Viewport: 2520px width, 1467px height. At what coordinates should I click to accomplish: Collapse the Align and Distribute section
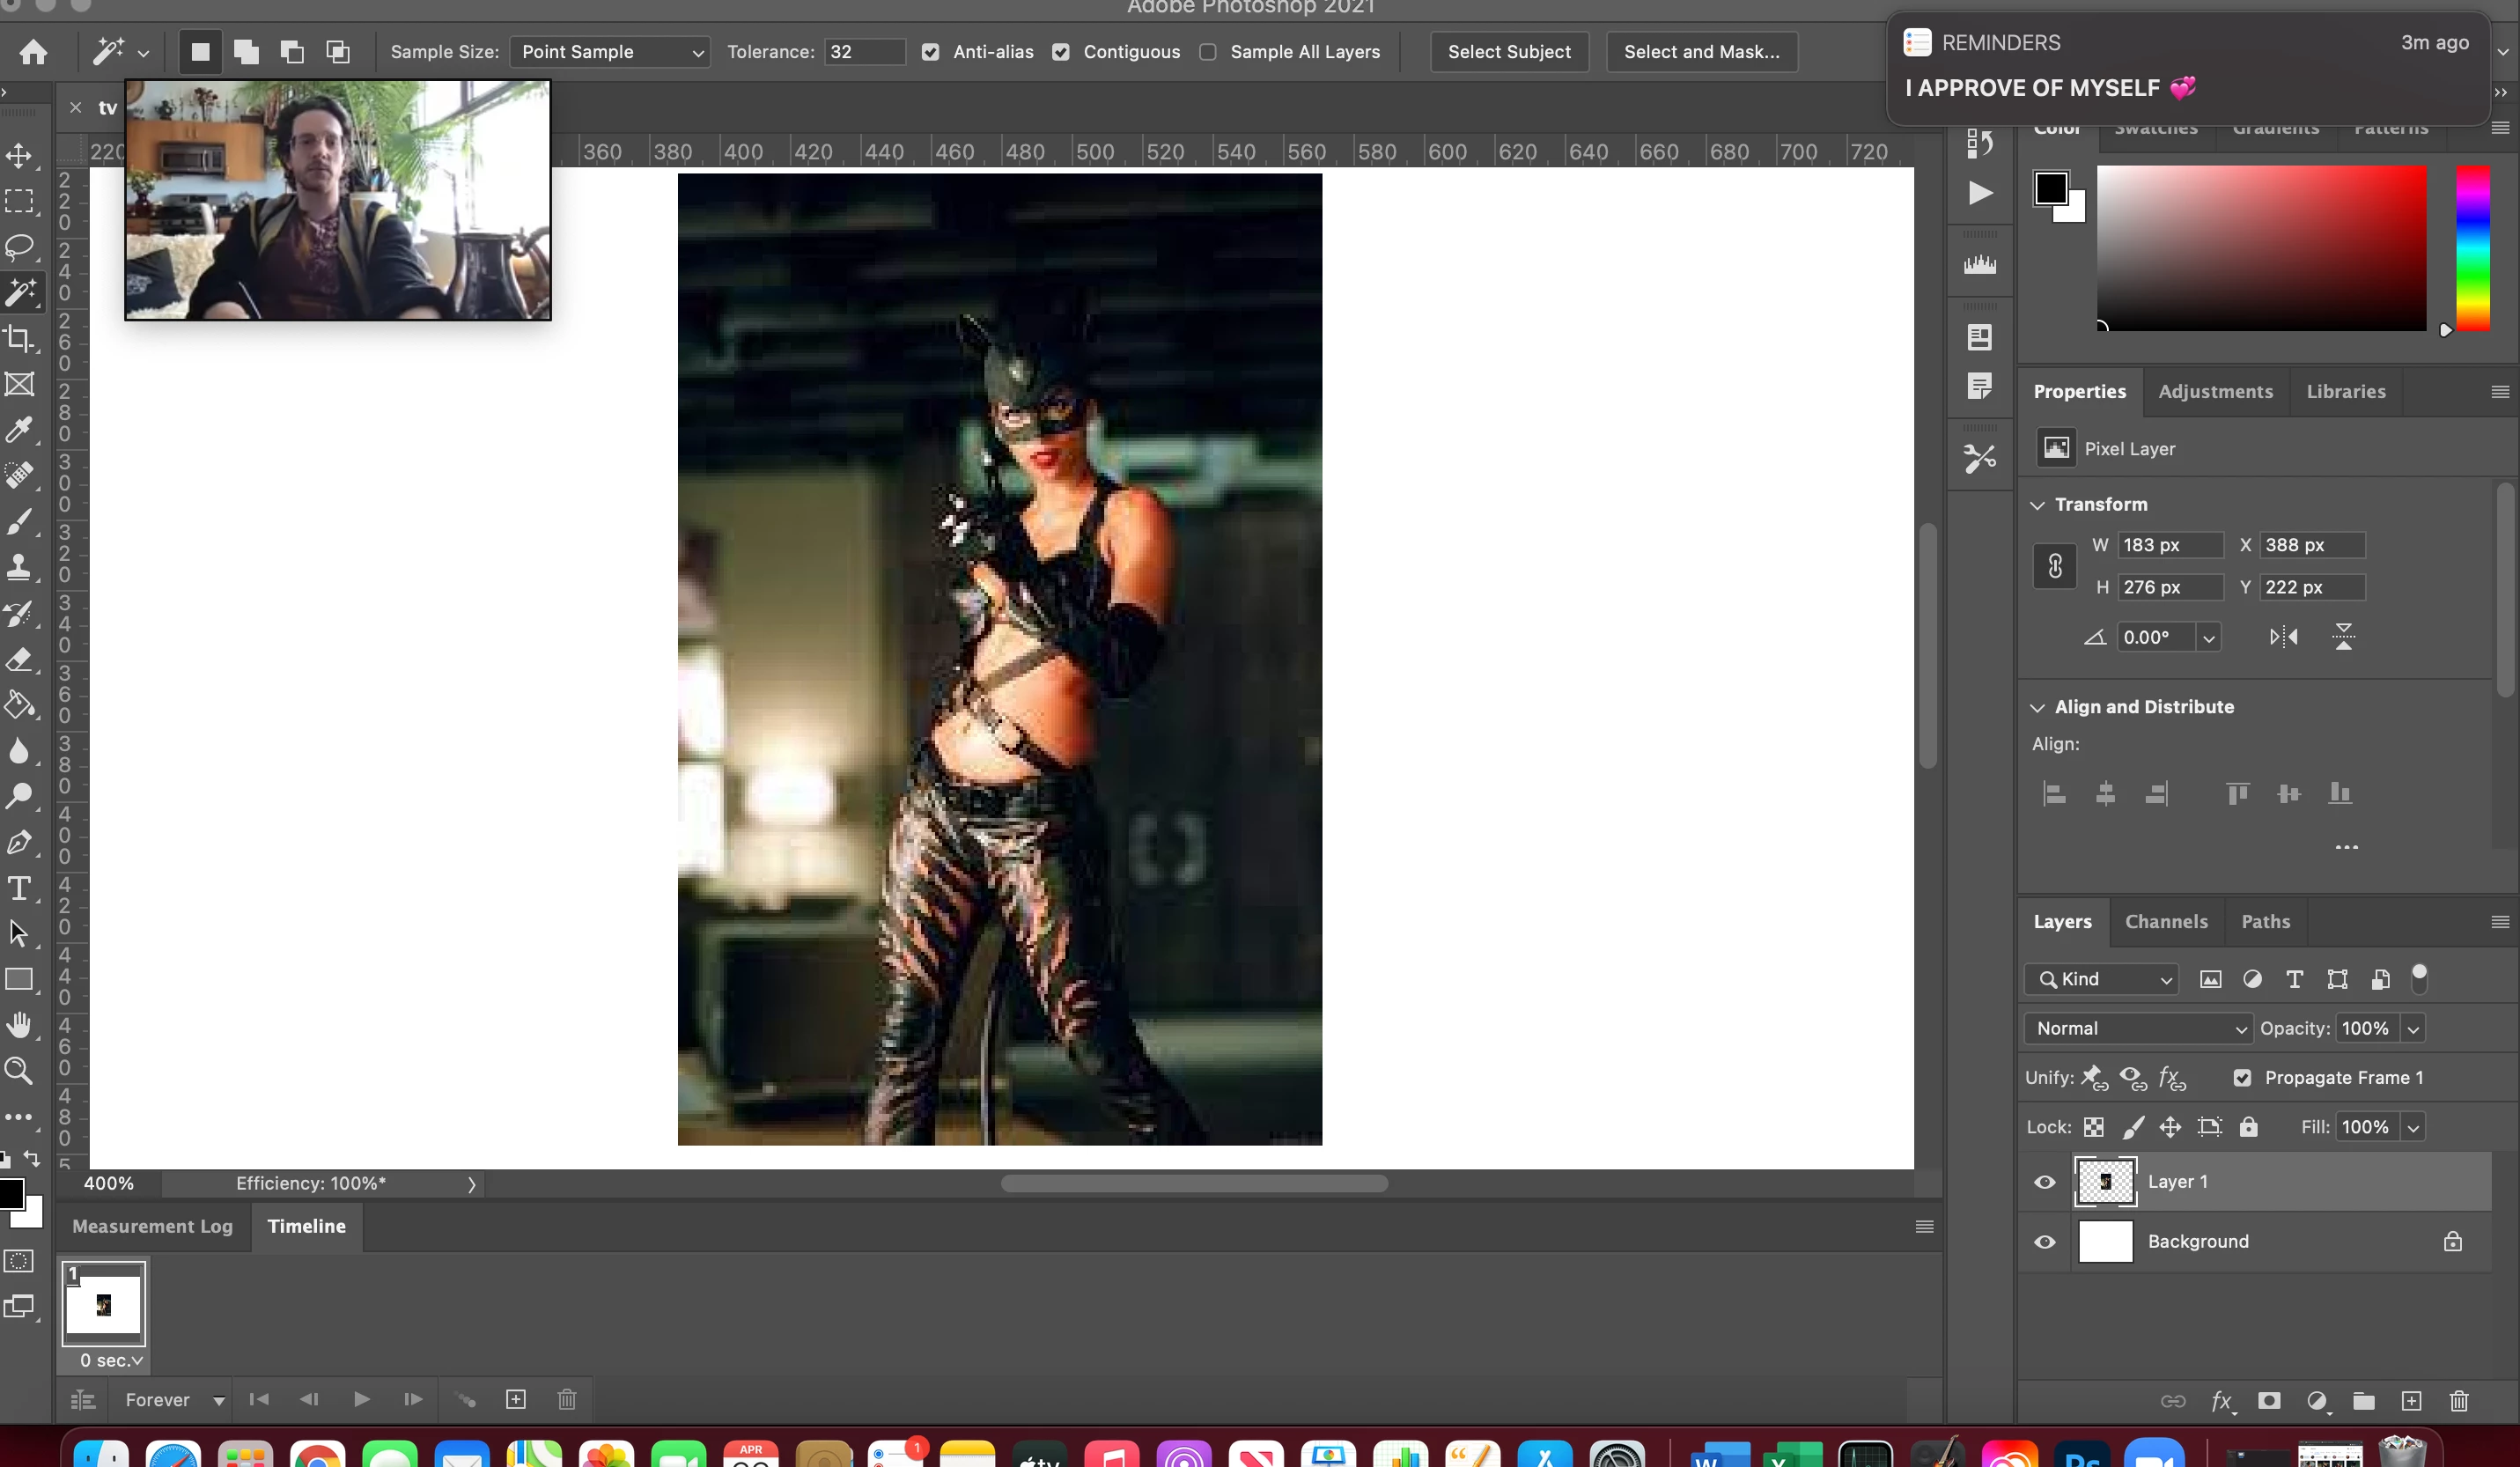click(2037, 707)
